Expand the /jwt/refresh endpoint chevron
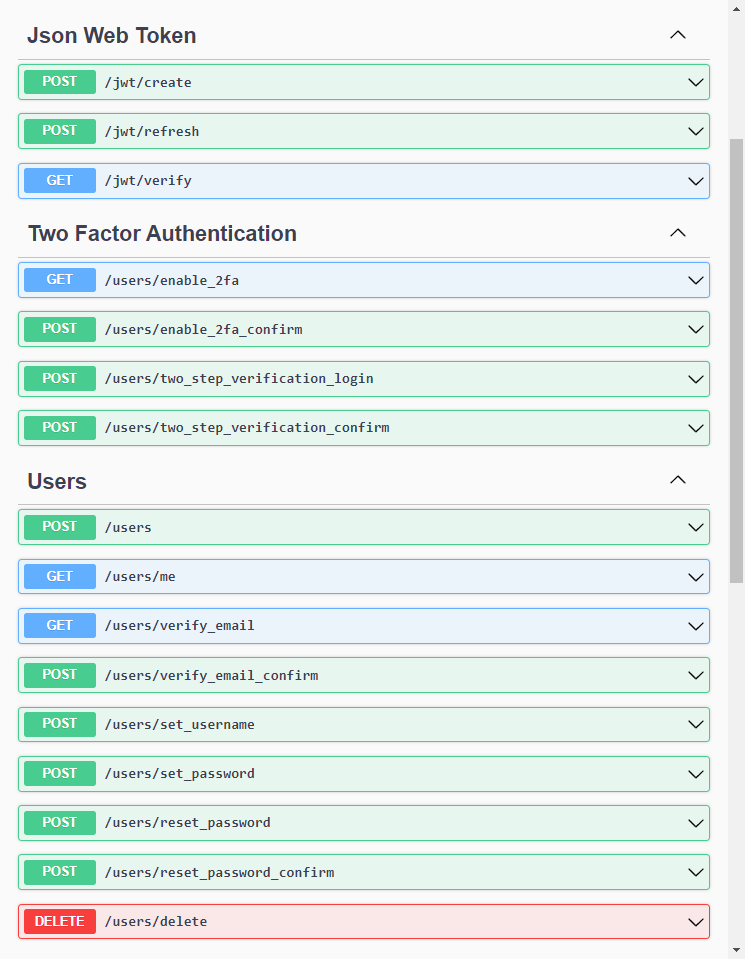 pos(696,131)
